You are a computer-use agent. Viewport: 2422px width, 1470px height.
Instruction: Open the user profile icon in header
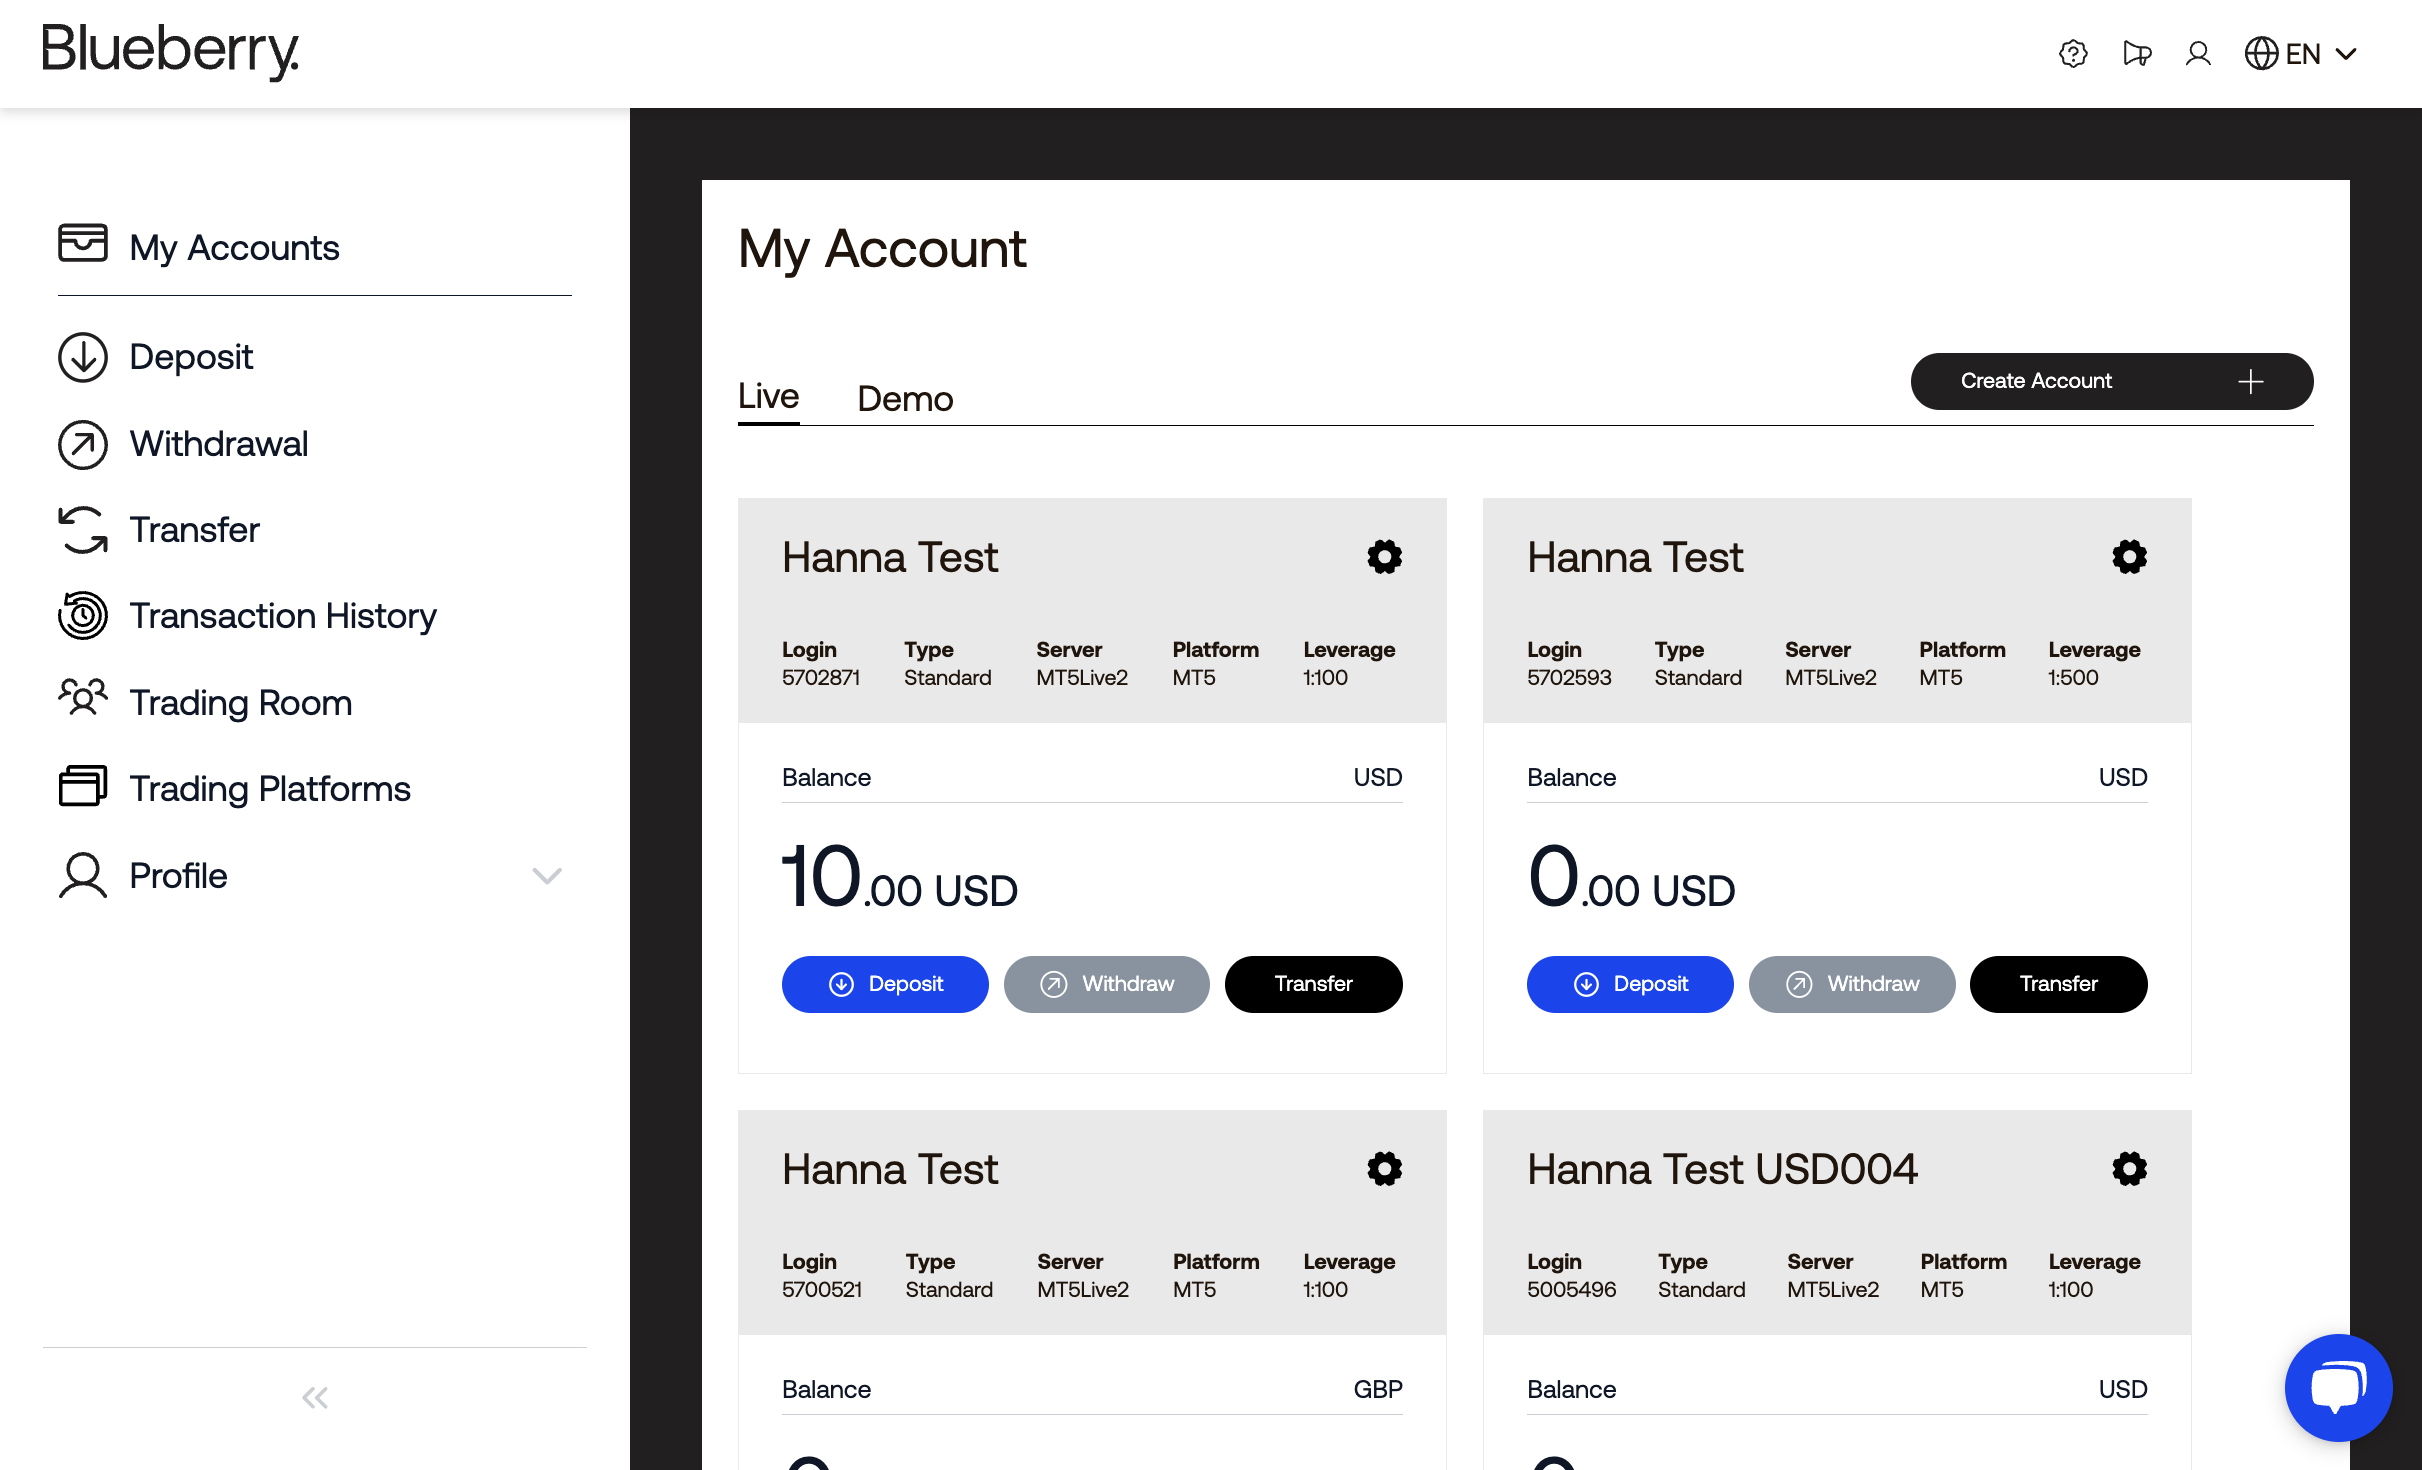(2198, 53)
